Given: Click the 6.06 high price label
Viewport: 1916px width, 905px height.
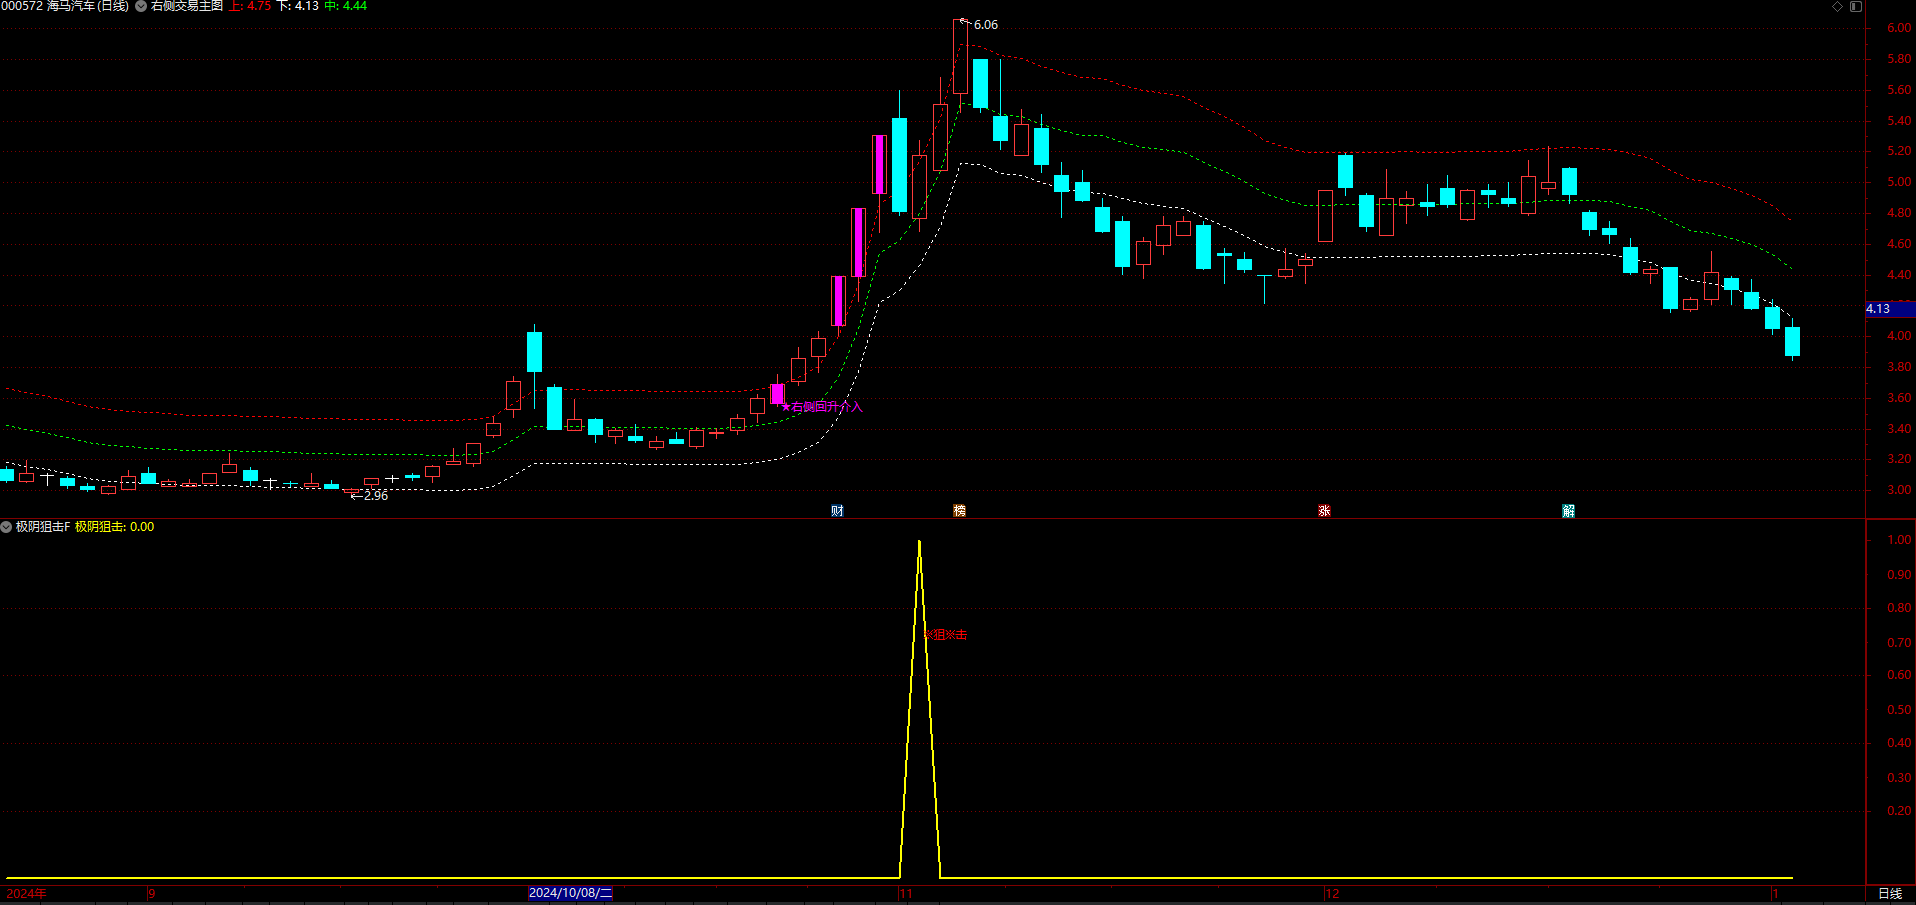Looking at the screenshot, I should (x=986, y=25).
